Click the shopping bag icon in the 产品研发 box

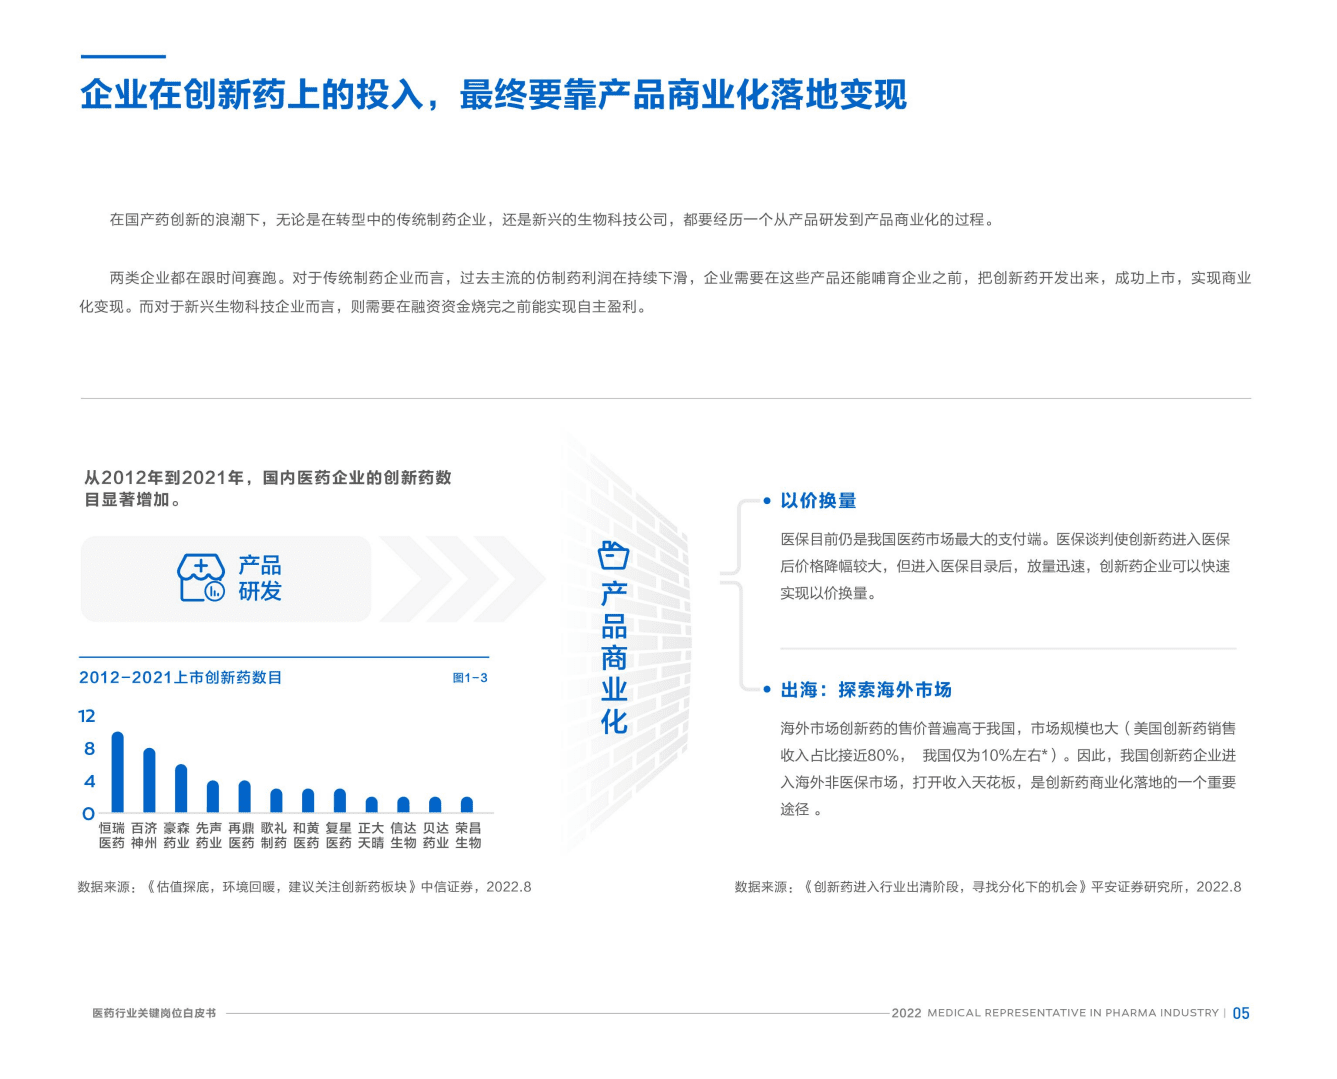(202, 577)
